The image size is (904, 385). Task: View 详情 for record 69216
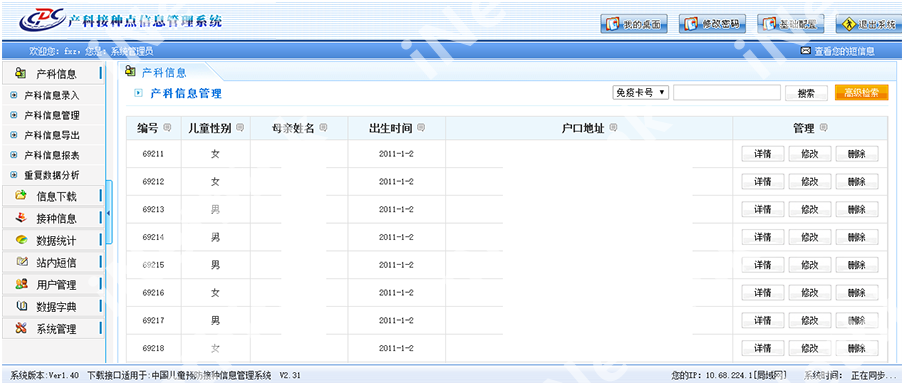click(762, 293)
